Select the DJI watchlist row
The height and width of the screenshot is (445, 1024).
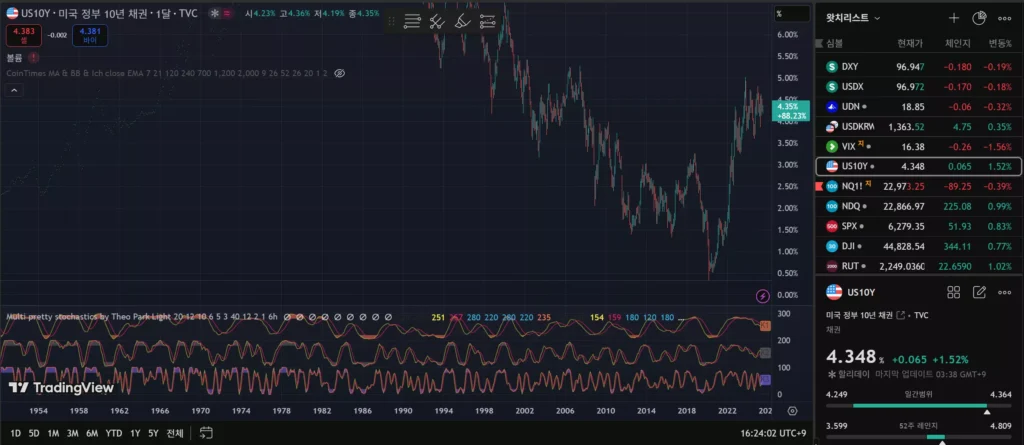[x=919, y=246]
